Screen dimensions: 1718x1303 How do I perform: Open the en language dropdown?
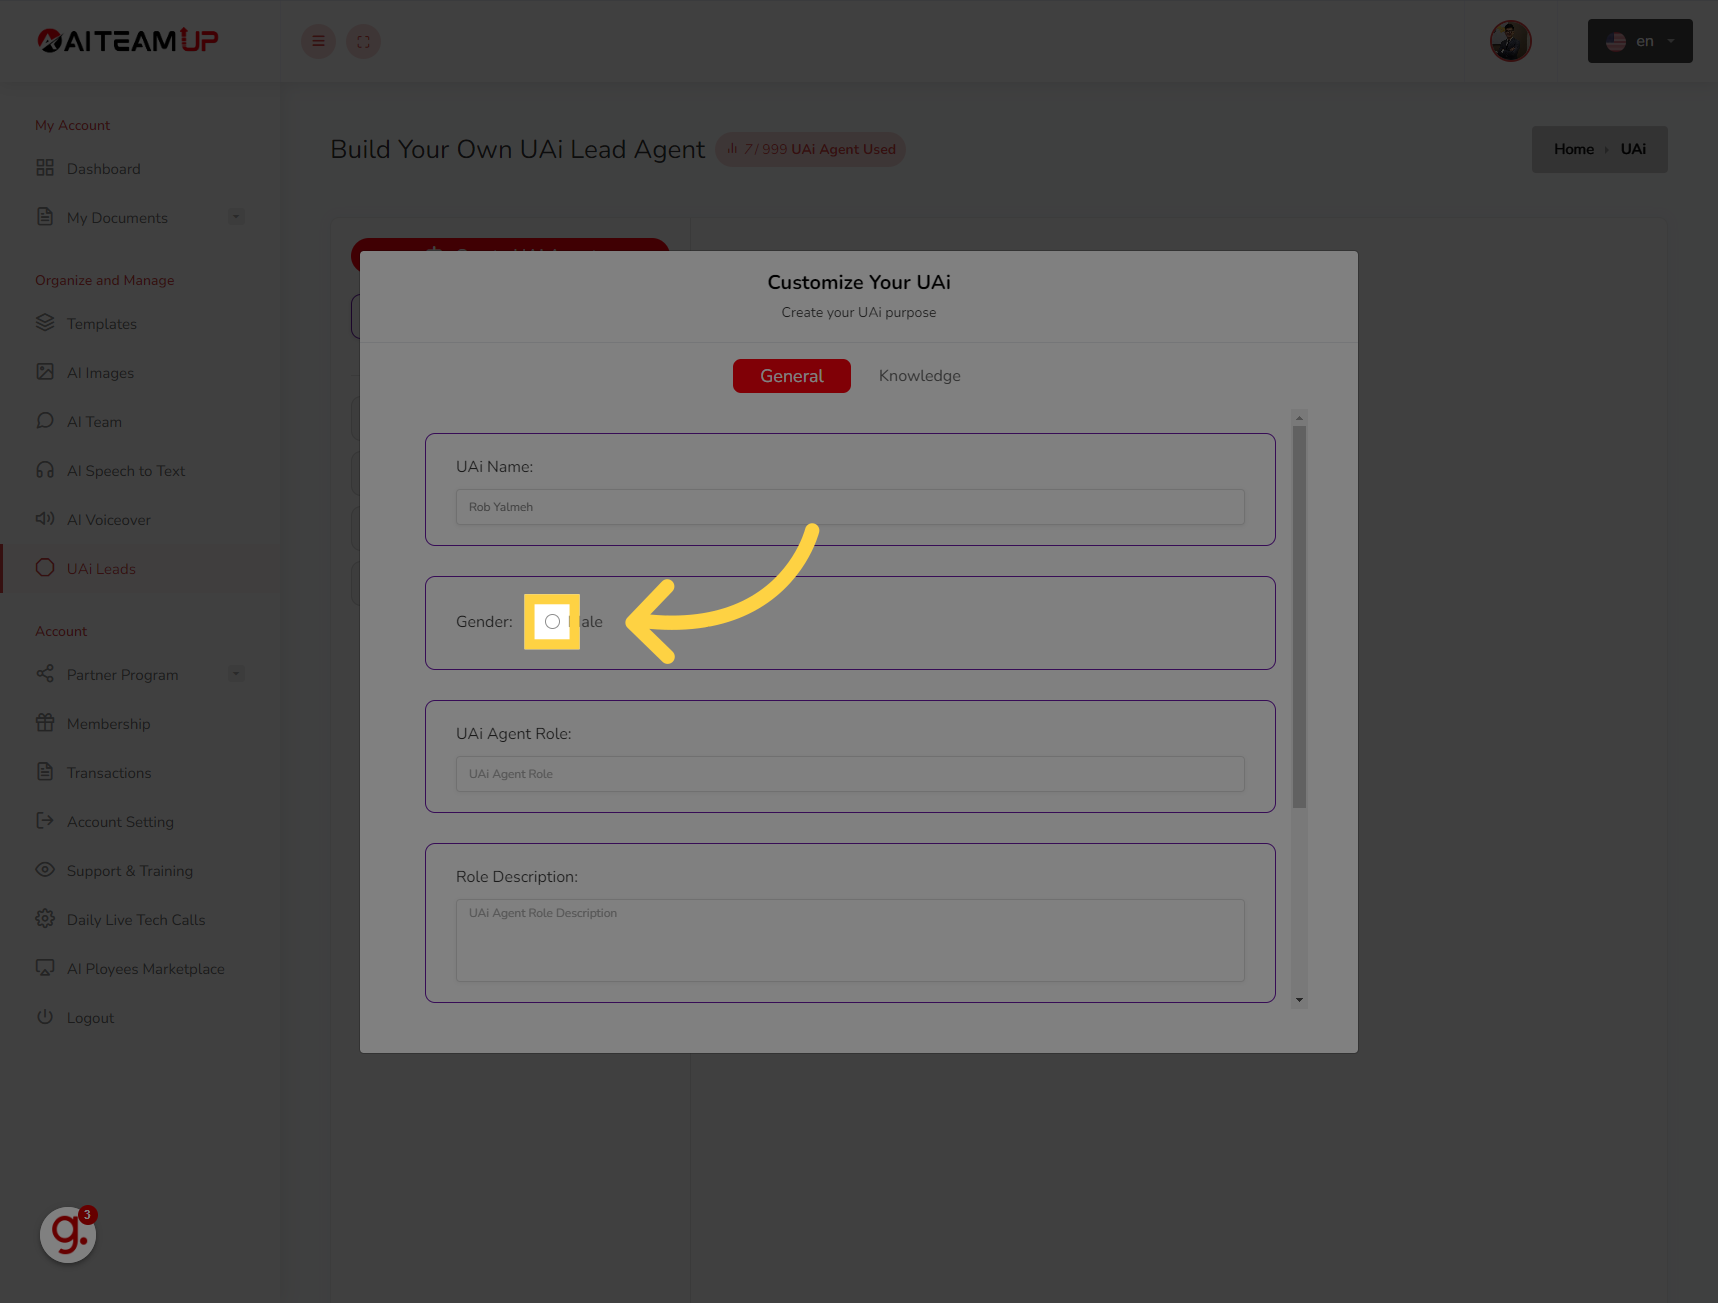[1639, 41]
